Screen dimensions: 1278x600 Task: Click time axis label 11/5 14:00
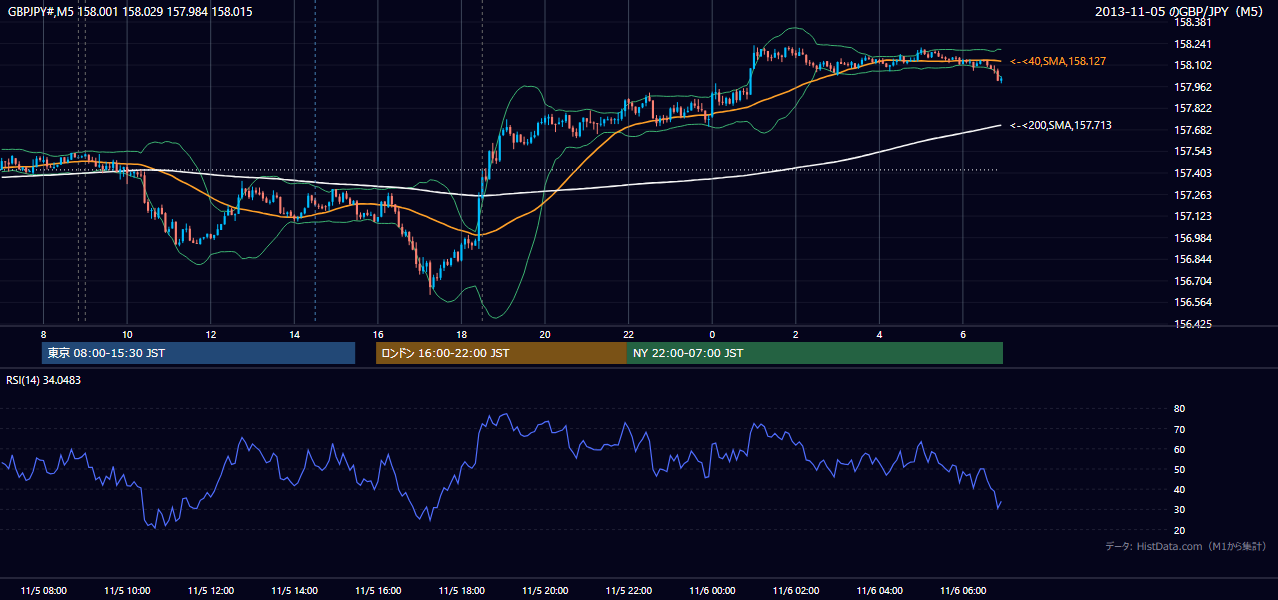click(x=294, y=590)
